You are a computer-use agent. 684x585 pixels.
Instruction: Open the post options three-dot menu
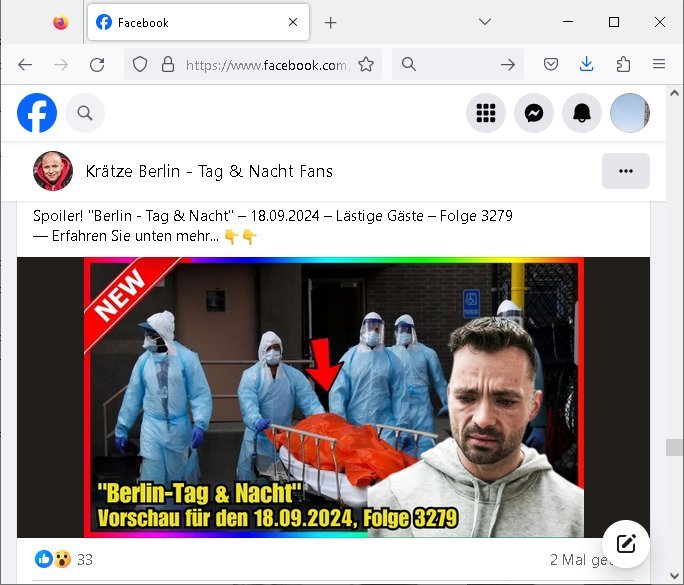[626, 171]
